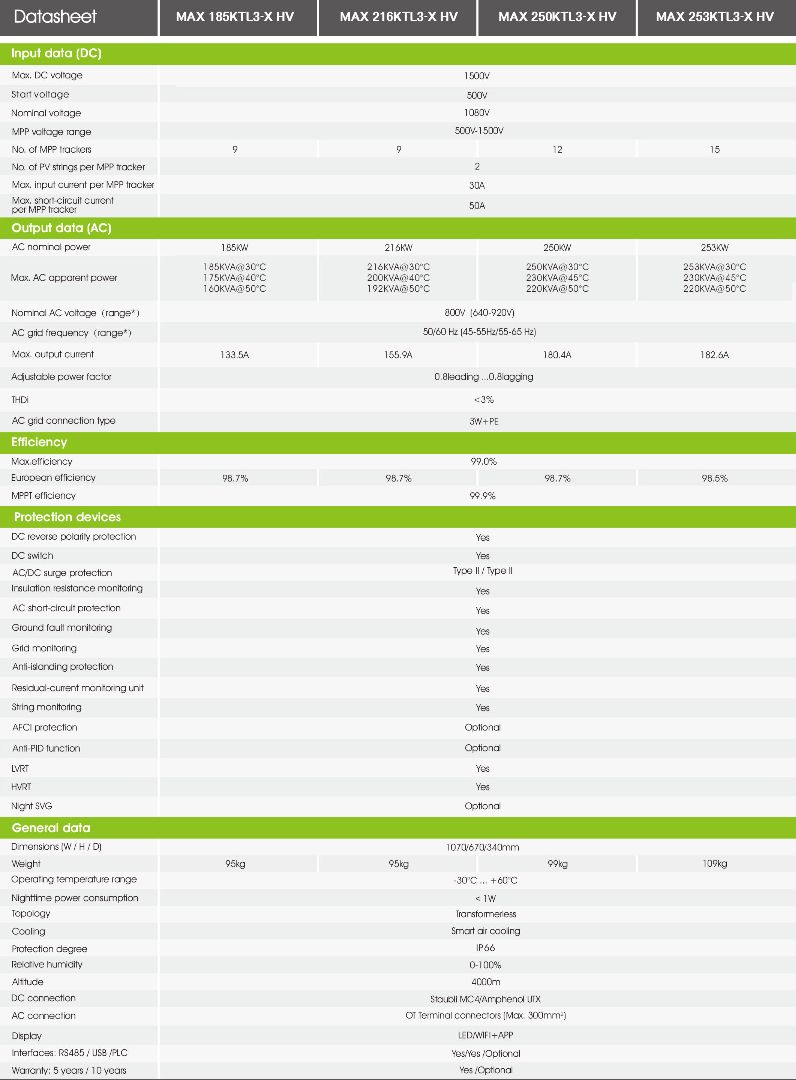Click MPP tracker count 12
The image size is (796, 1080).
click(557, 149)
